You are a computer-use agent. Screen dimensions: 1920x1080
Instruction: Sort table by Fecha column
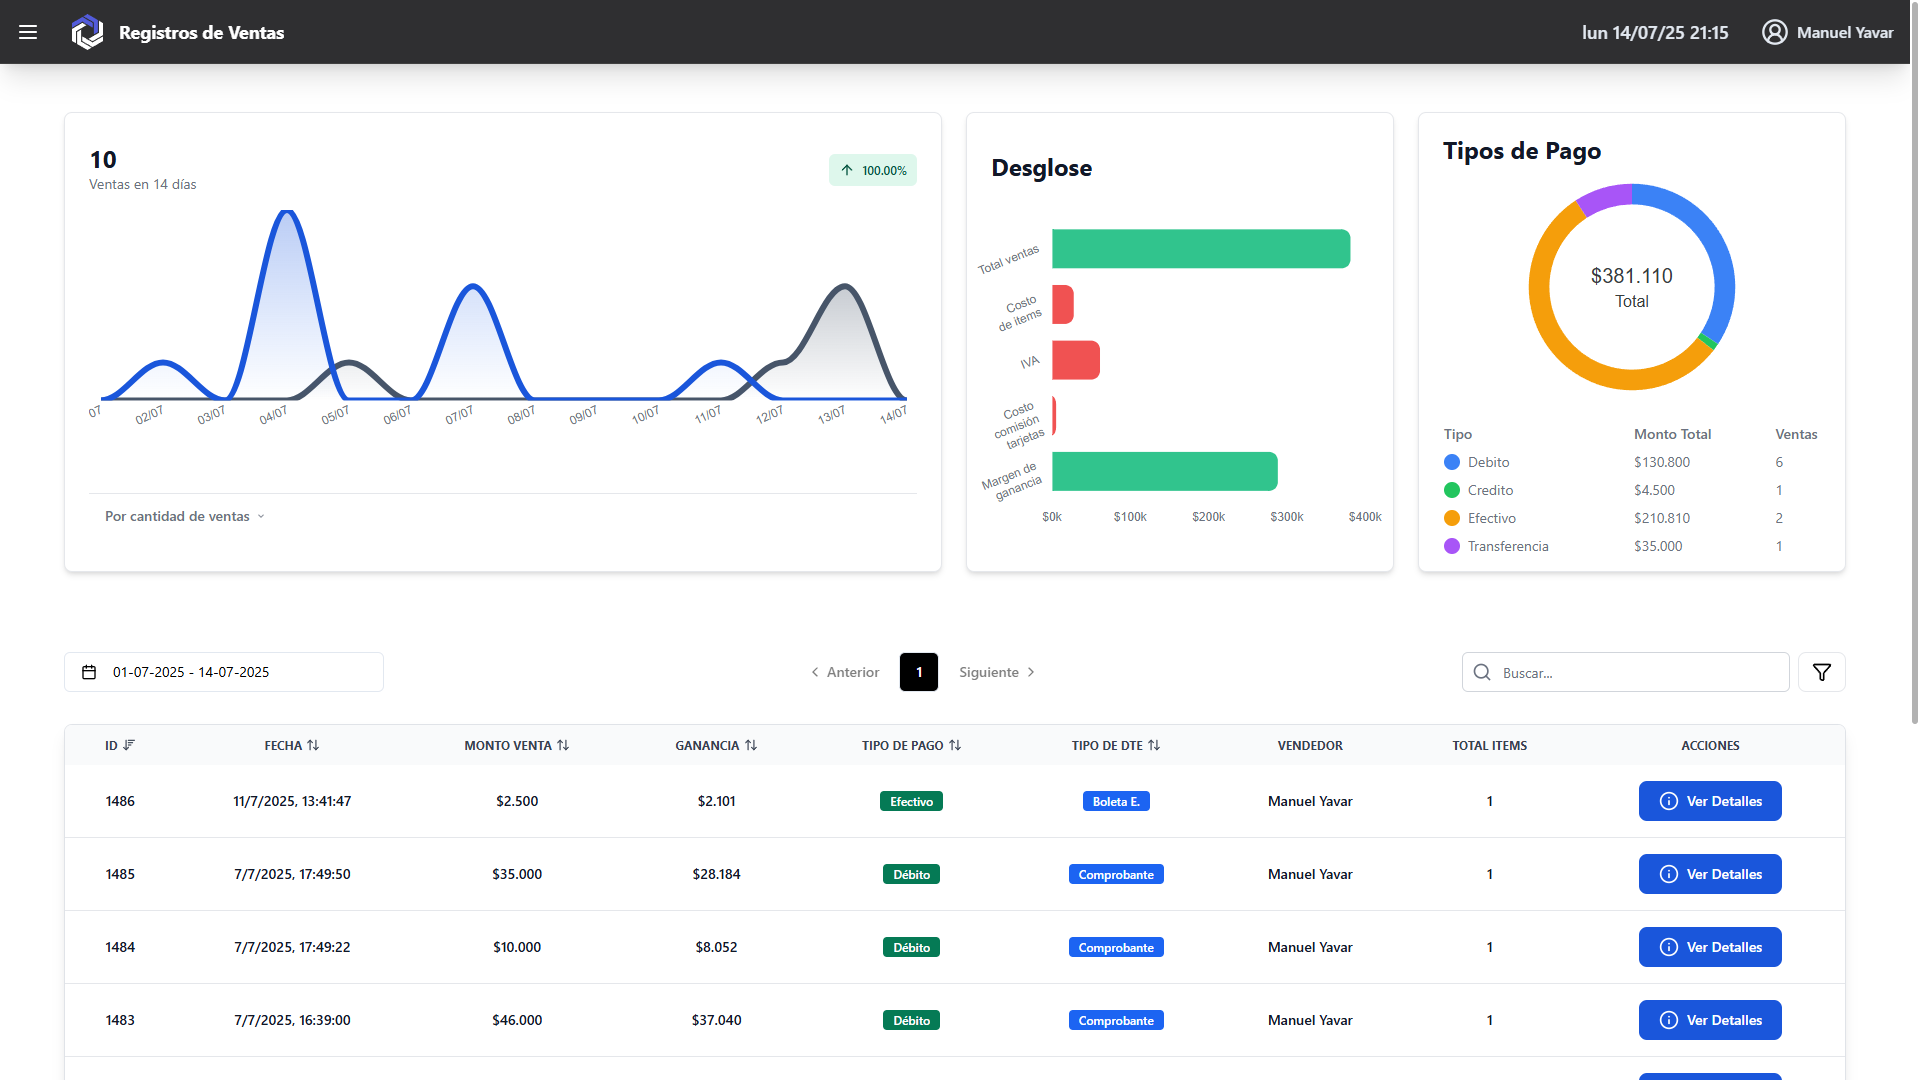pos(292,745)
